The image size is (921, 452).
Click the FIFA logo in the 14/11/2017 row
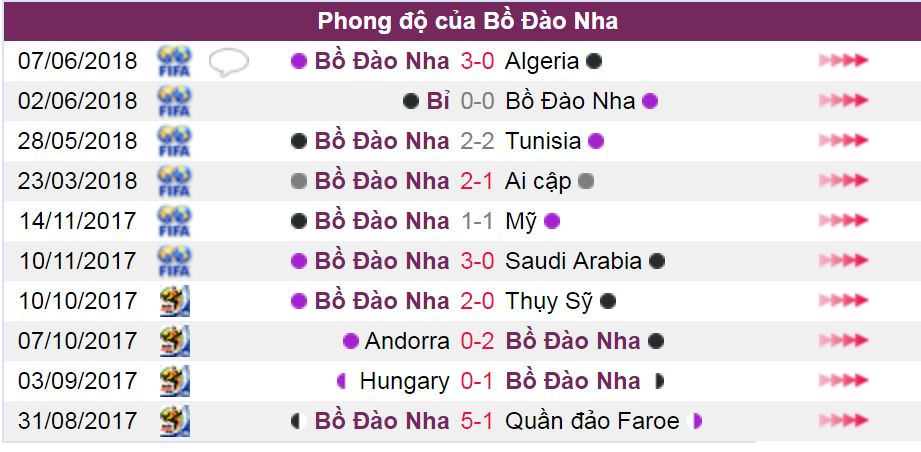(174, 221)
